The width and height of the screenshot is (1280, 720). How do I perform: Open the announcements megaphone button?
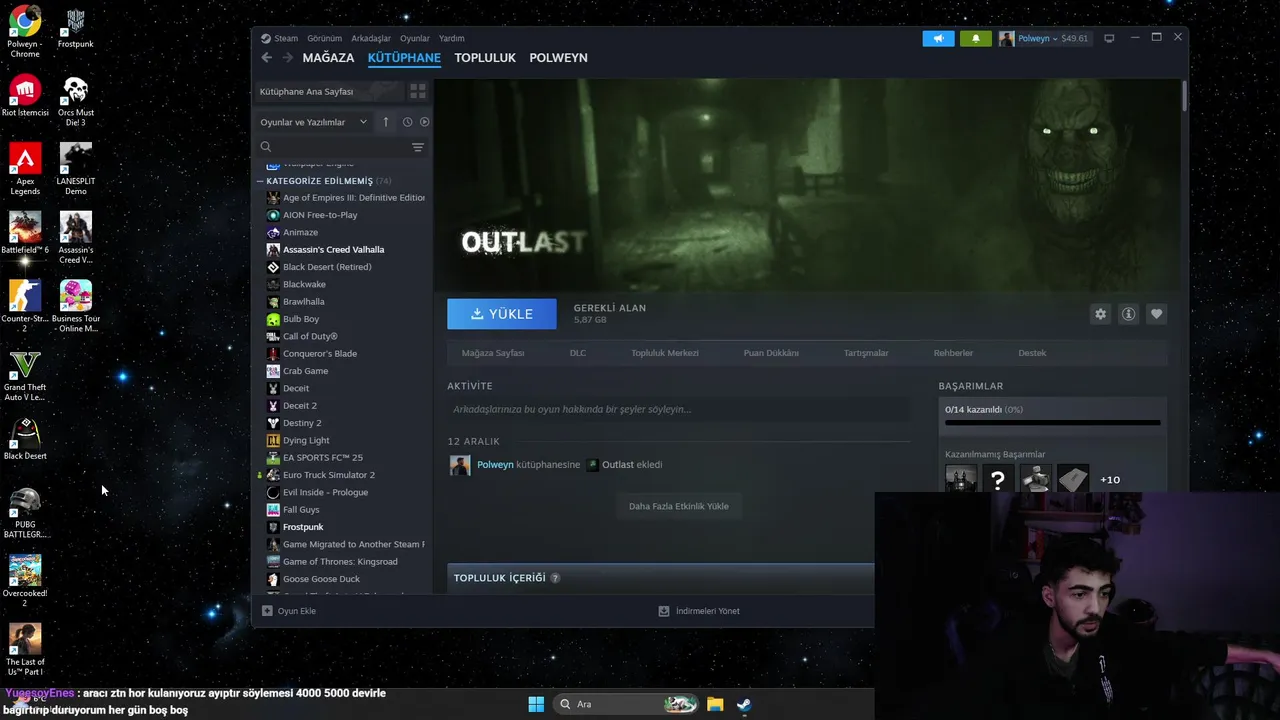(938, 38)
